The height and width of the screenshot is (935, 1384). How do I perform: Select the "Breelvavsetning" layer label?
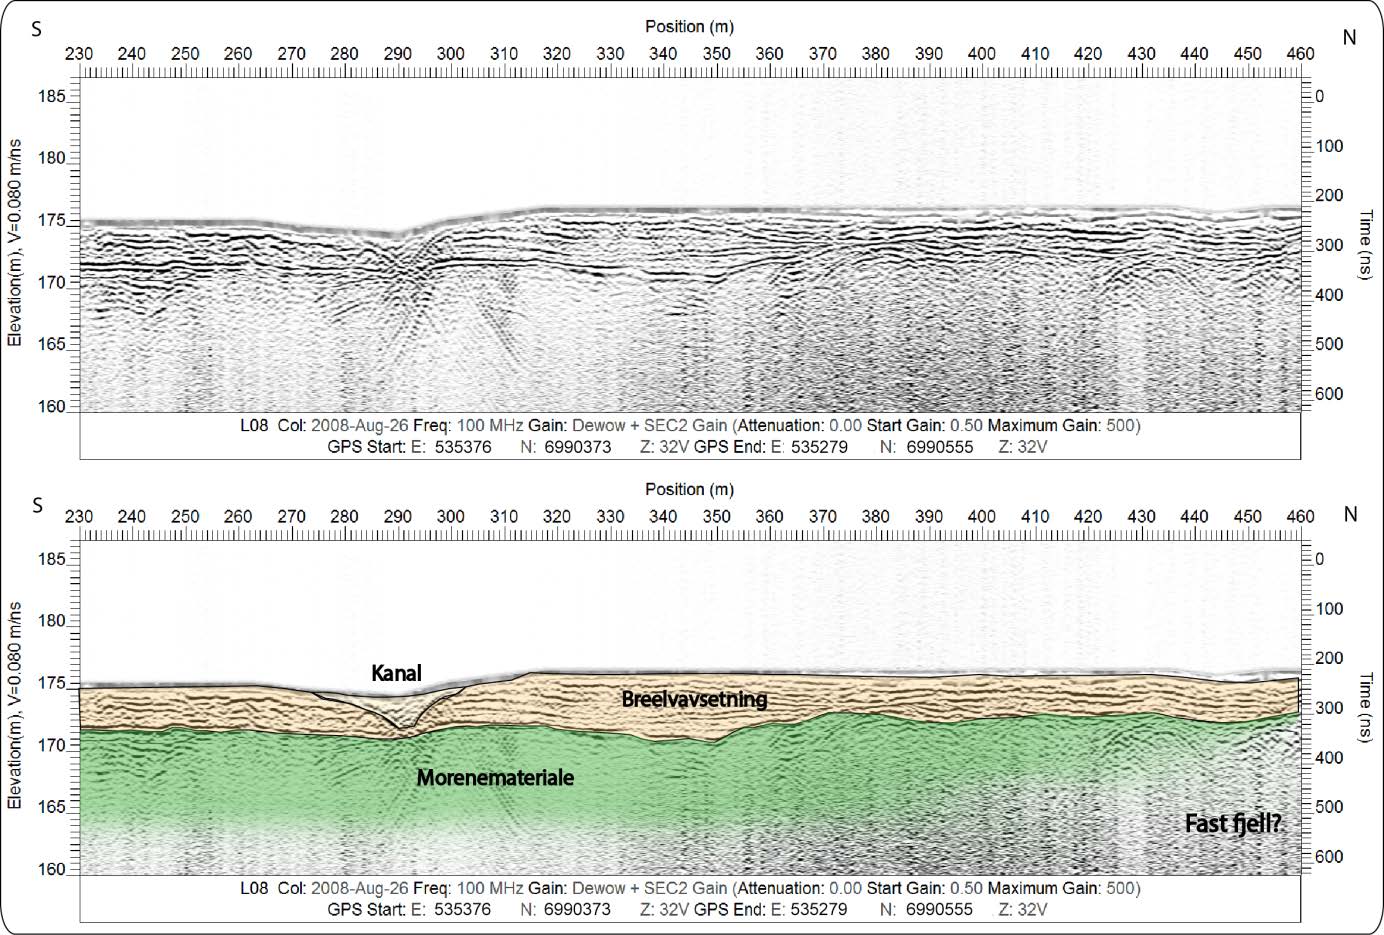point(694,698)
